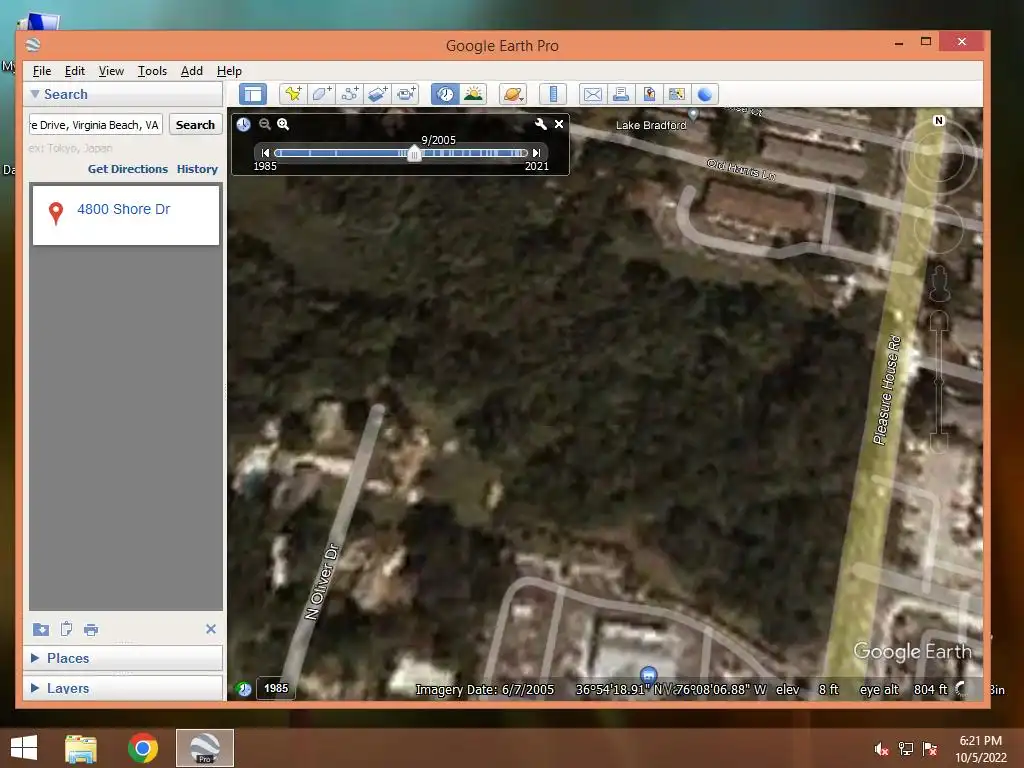
Task: Click the taskbar clock showing 6:21 PM
Action: click(x=980, y=749)
